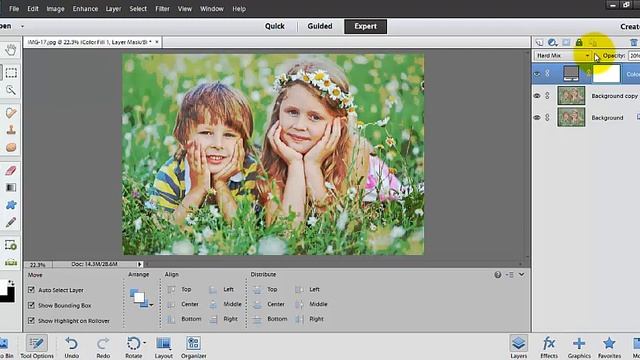Show the Effects panel
The height and width of the screenshot is (360, 640).
pos(549,347)
